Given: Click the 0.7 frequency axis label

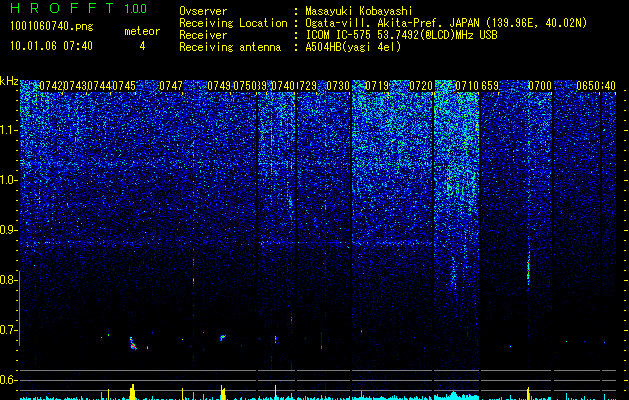Looking at the screenshot, I should point(8,330).
